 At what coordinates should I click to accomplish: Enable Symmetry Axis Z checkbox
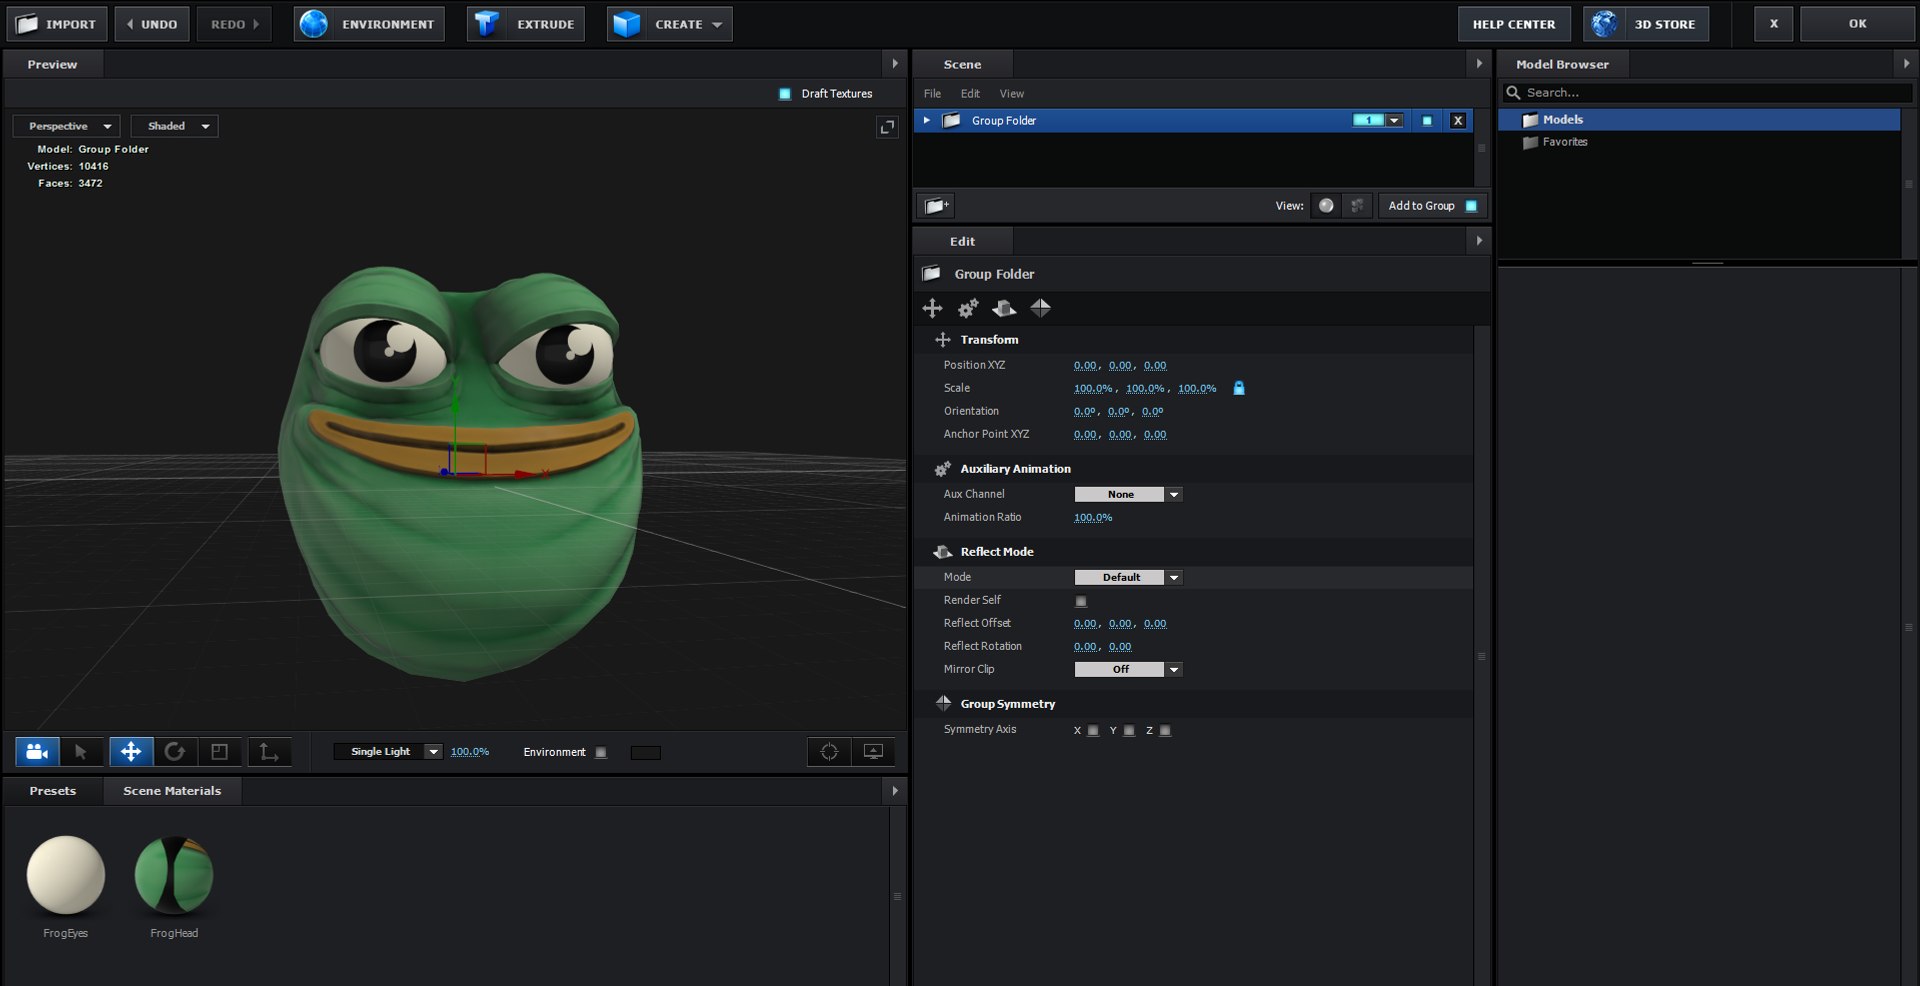(1166, 731)
